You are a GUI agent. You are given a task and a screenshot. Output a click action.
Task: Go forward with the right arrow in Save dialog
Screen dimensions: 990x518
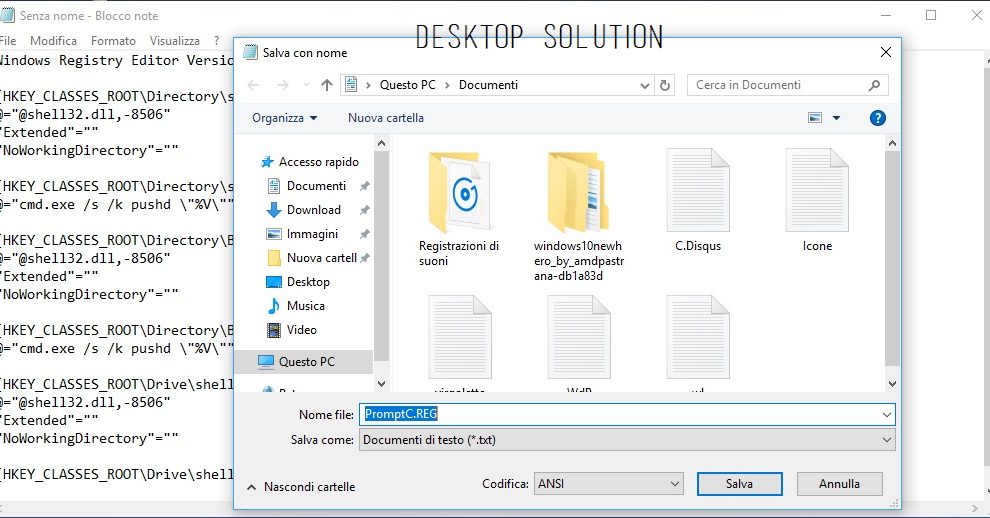(283, 85)
